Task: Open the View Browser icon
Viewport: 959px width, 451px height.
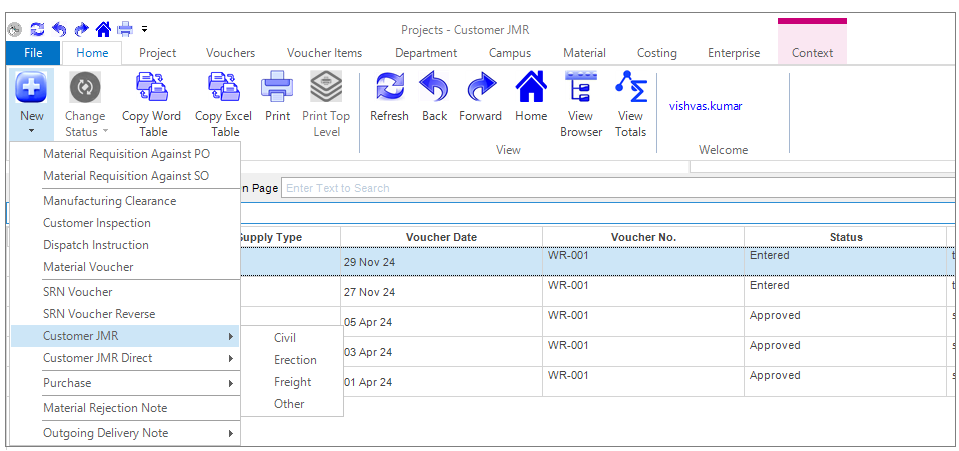Action: tap(581, 89)
